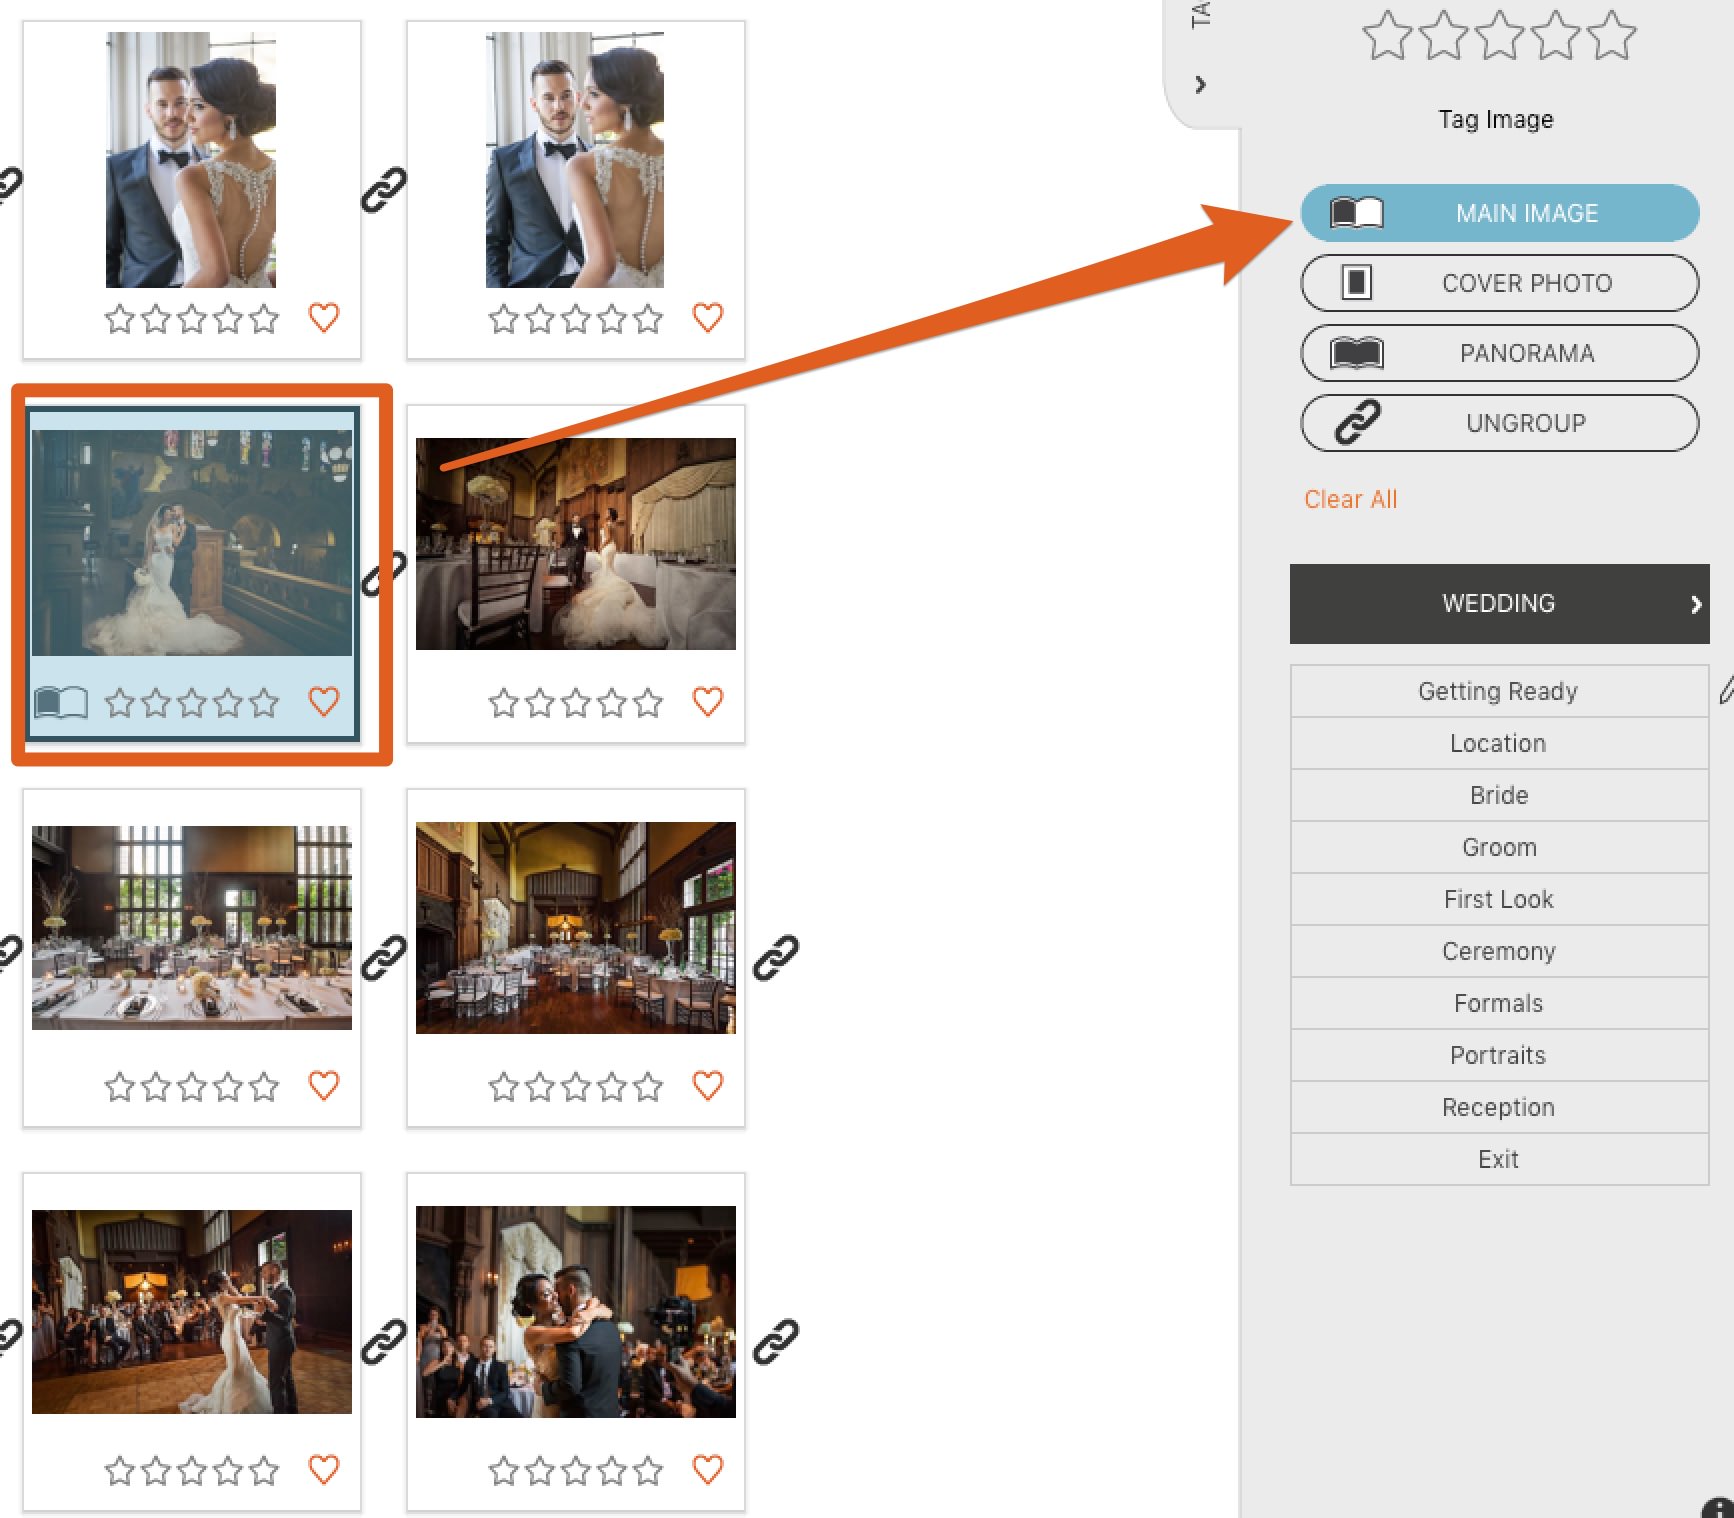The height and width of the screenshot is (1518, 1734).
Task: Click link icon right of the vertical hall photo
Action: 776,958
